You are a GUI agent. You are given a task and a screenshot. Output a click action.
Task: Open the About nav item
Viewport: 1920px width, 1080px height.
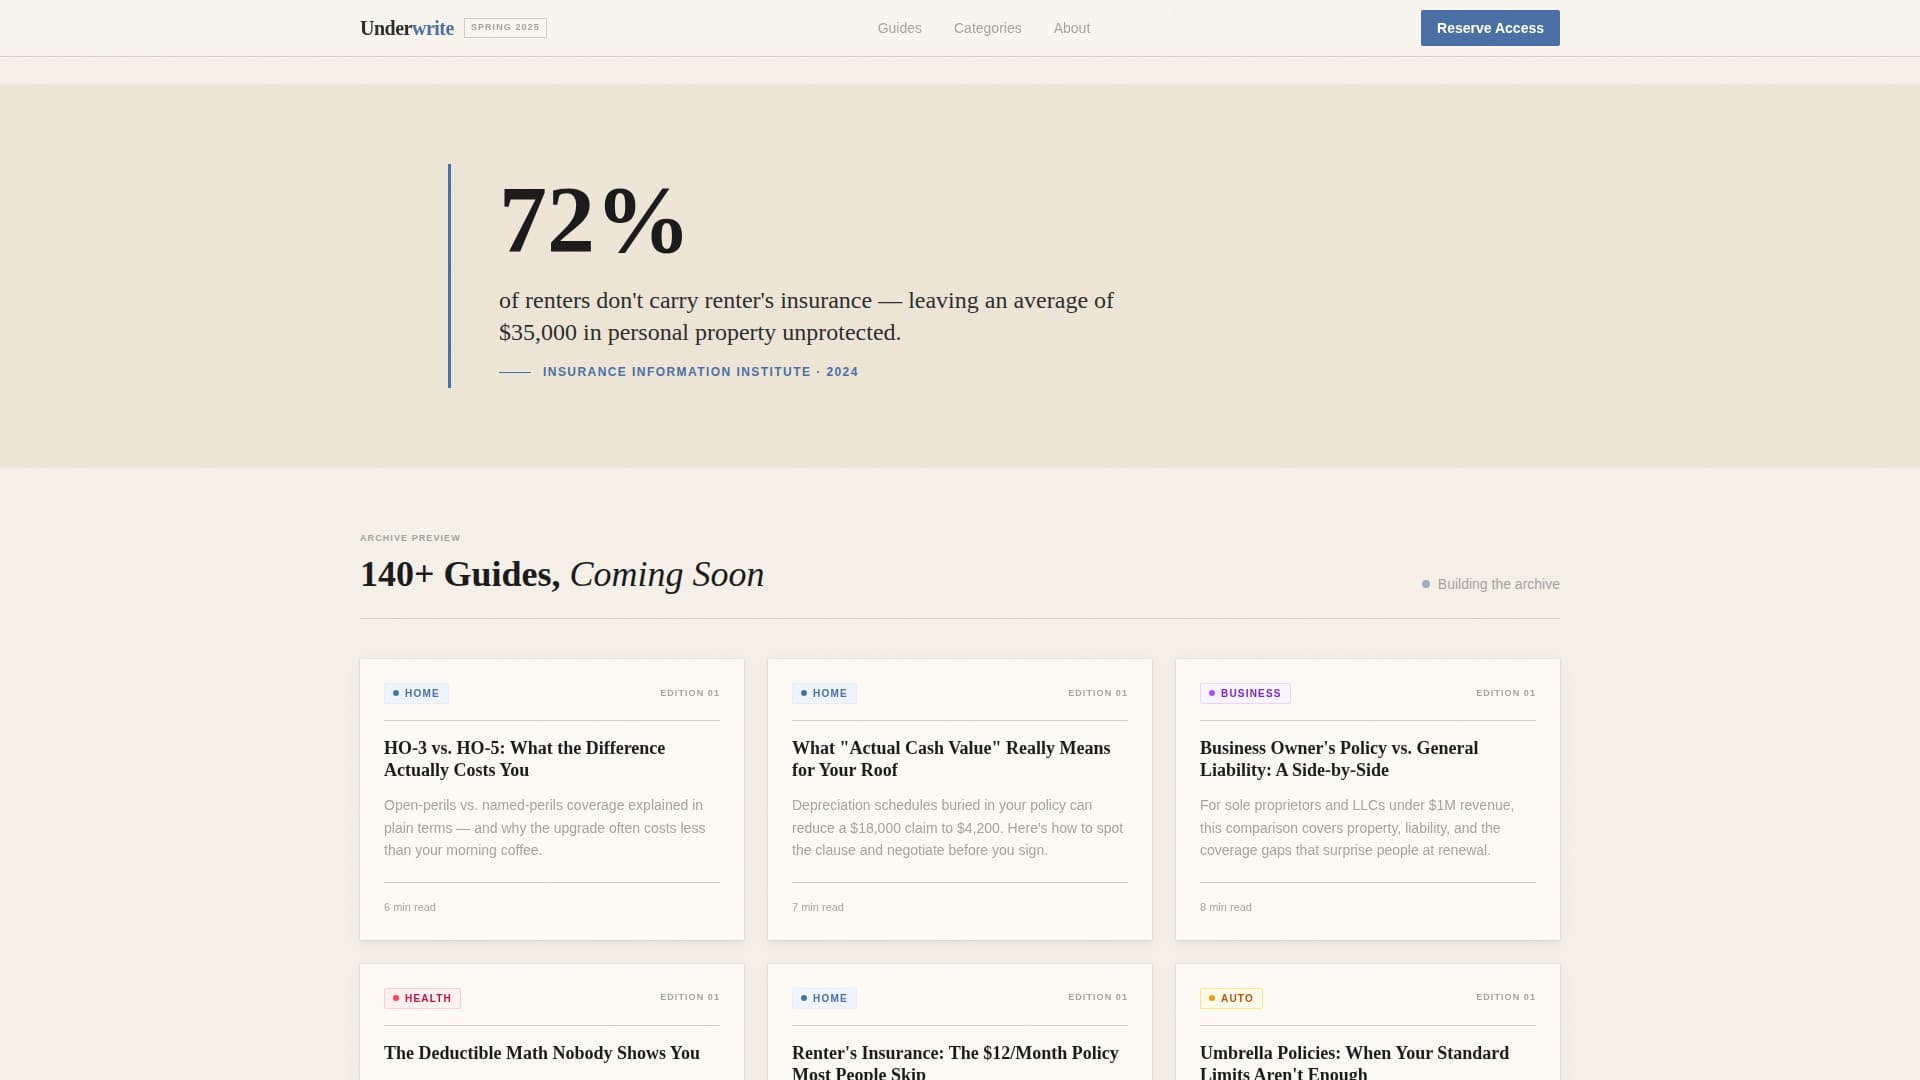point(1072,28)
